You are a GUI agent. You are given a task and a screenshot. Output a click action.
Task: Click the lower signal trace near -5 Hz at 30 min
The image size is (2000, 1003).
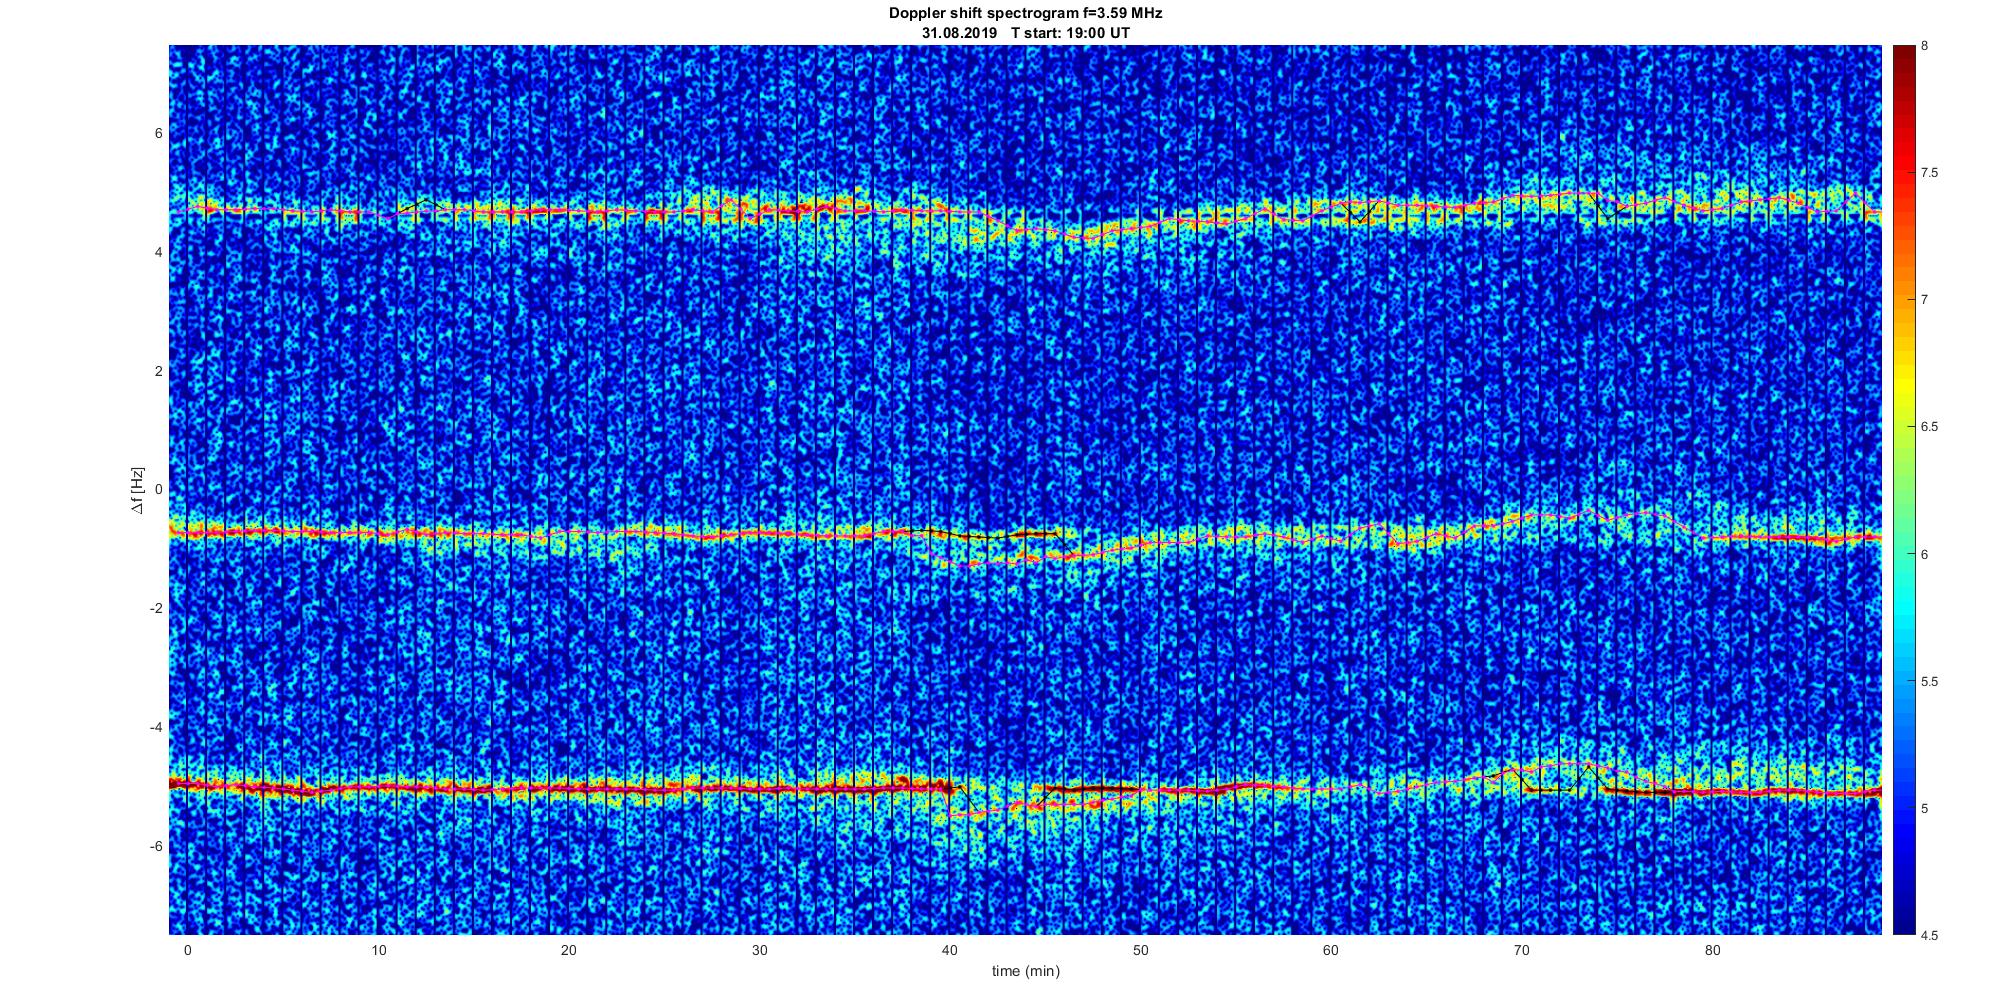tap(759, 789)
